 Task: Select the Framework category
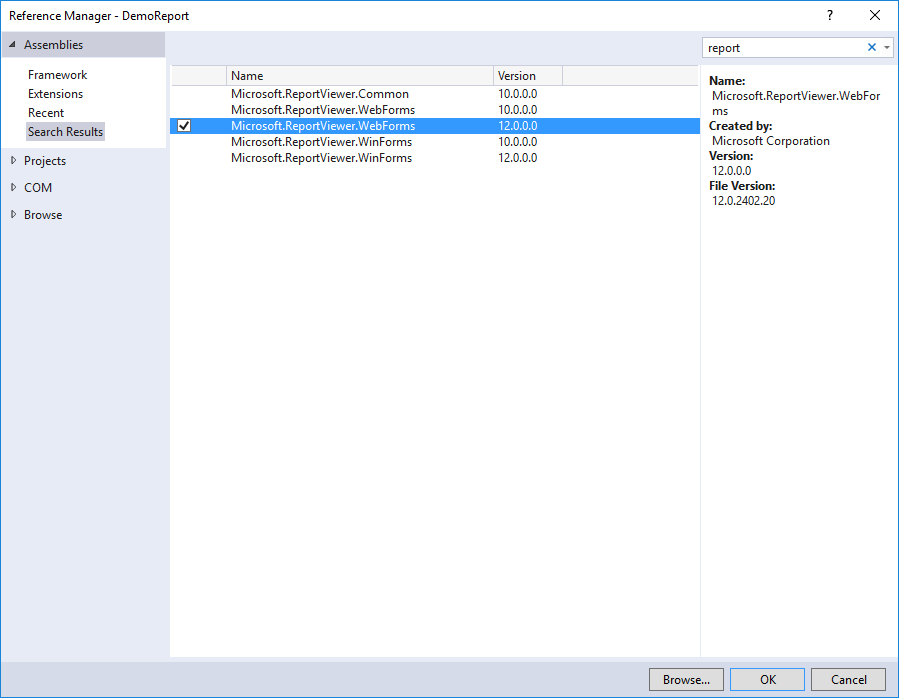(x=57, y=74)
